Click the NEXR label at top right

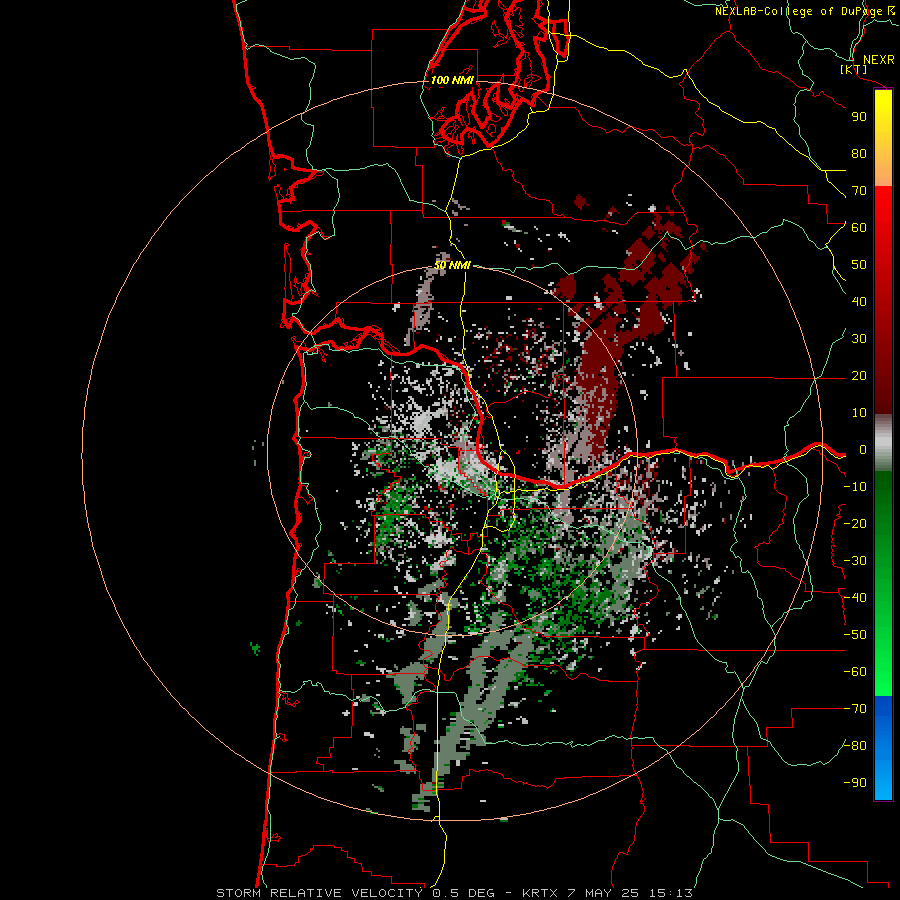(879, 60)
